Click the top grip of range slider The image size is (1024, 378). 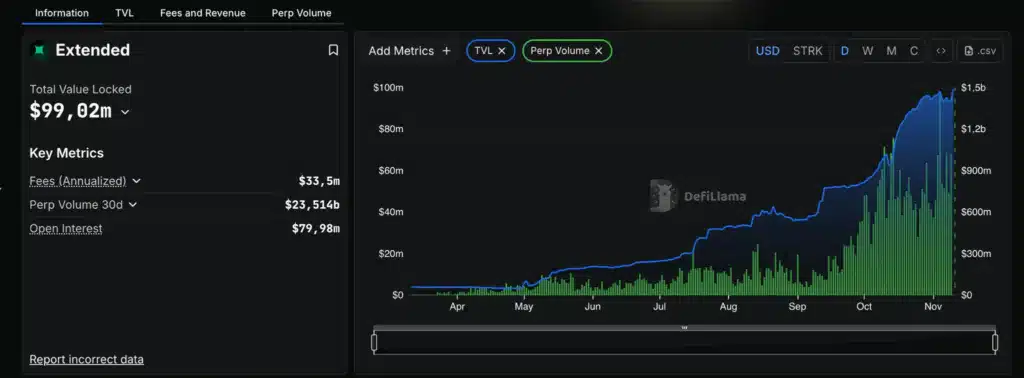(684, 328)
